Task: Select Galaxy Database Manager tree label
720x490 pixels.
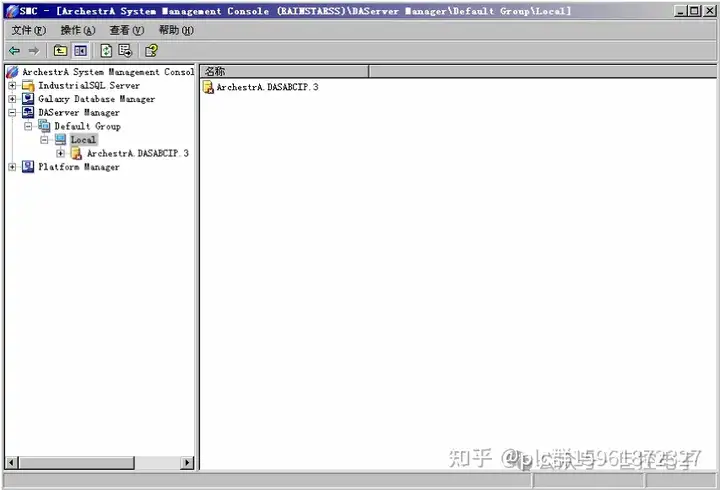Action: [x=96, y=99]
